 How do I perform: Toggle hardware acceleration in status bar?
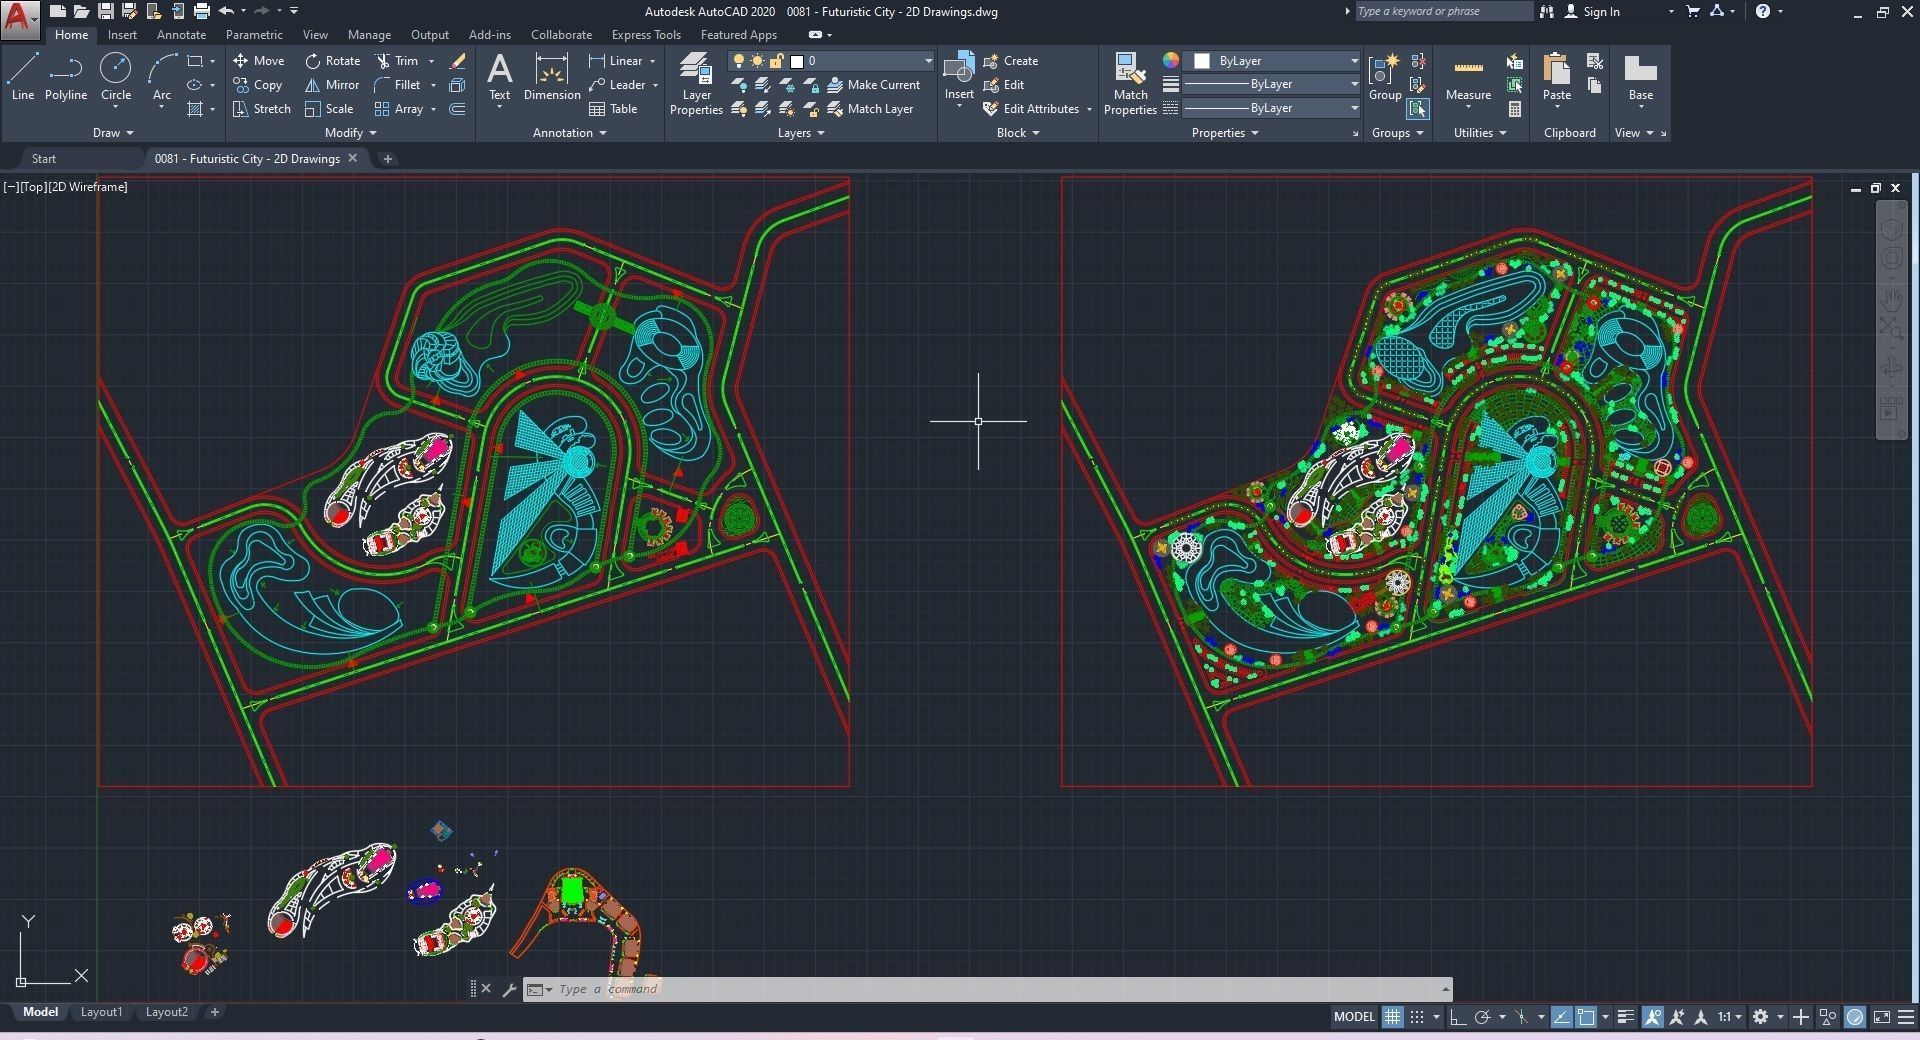pyautogui.click(x=1855, y=1017)
